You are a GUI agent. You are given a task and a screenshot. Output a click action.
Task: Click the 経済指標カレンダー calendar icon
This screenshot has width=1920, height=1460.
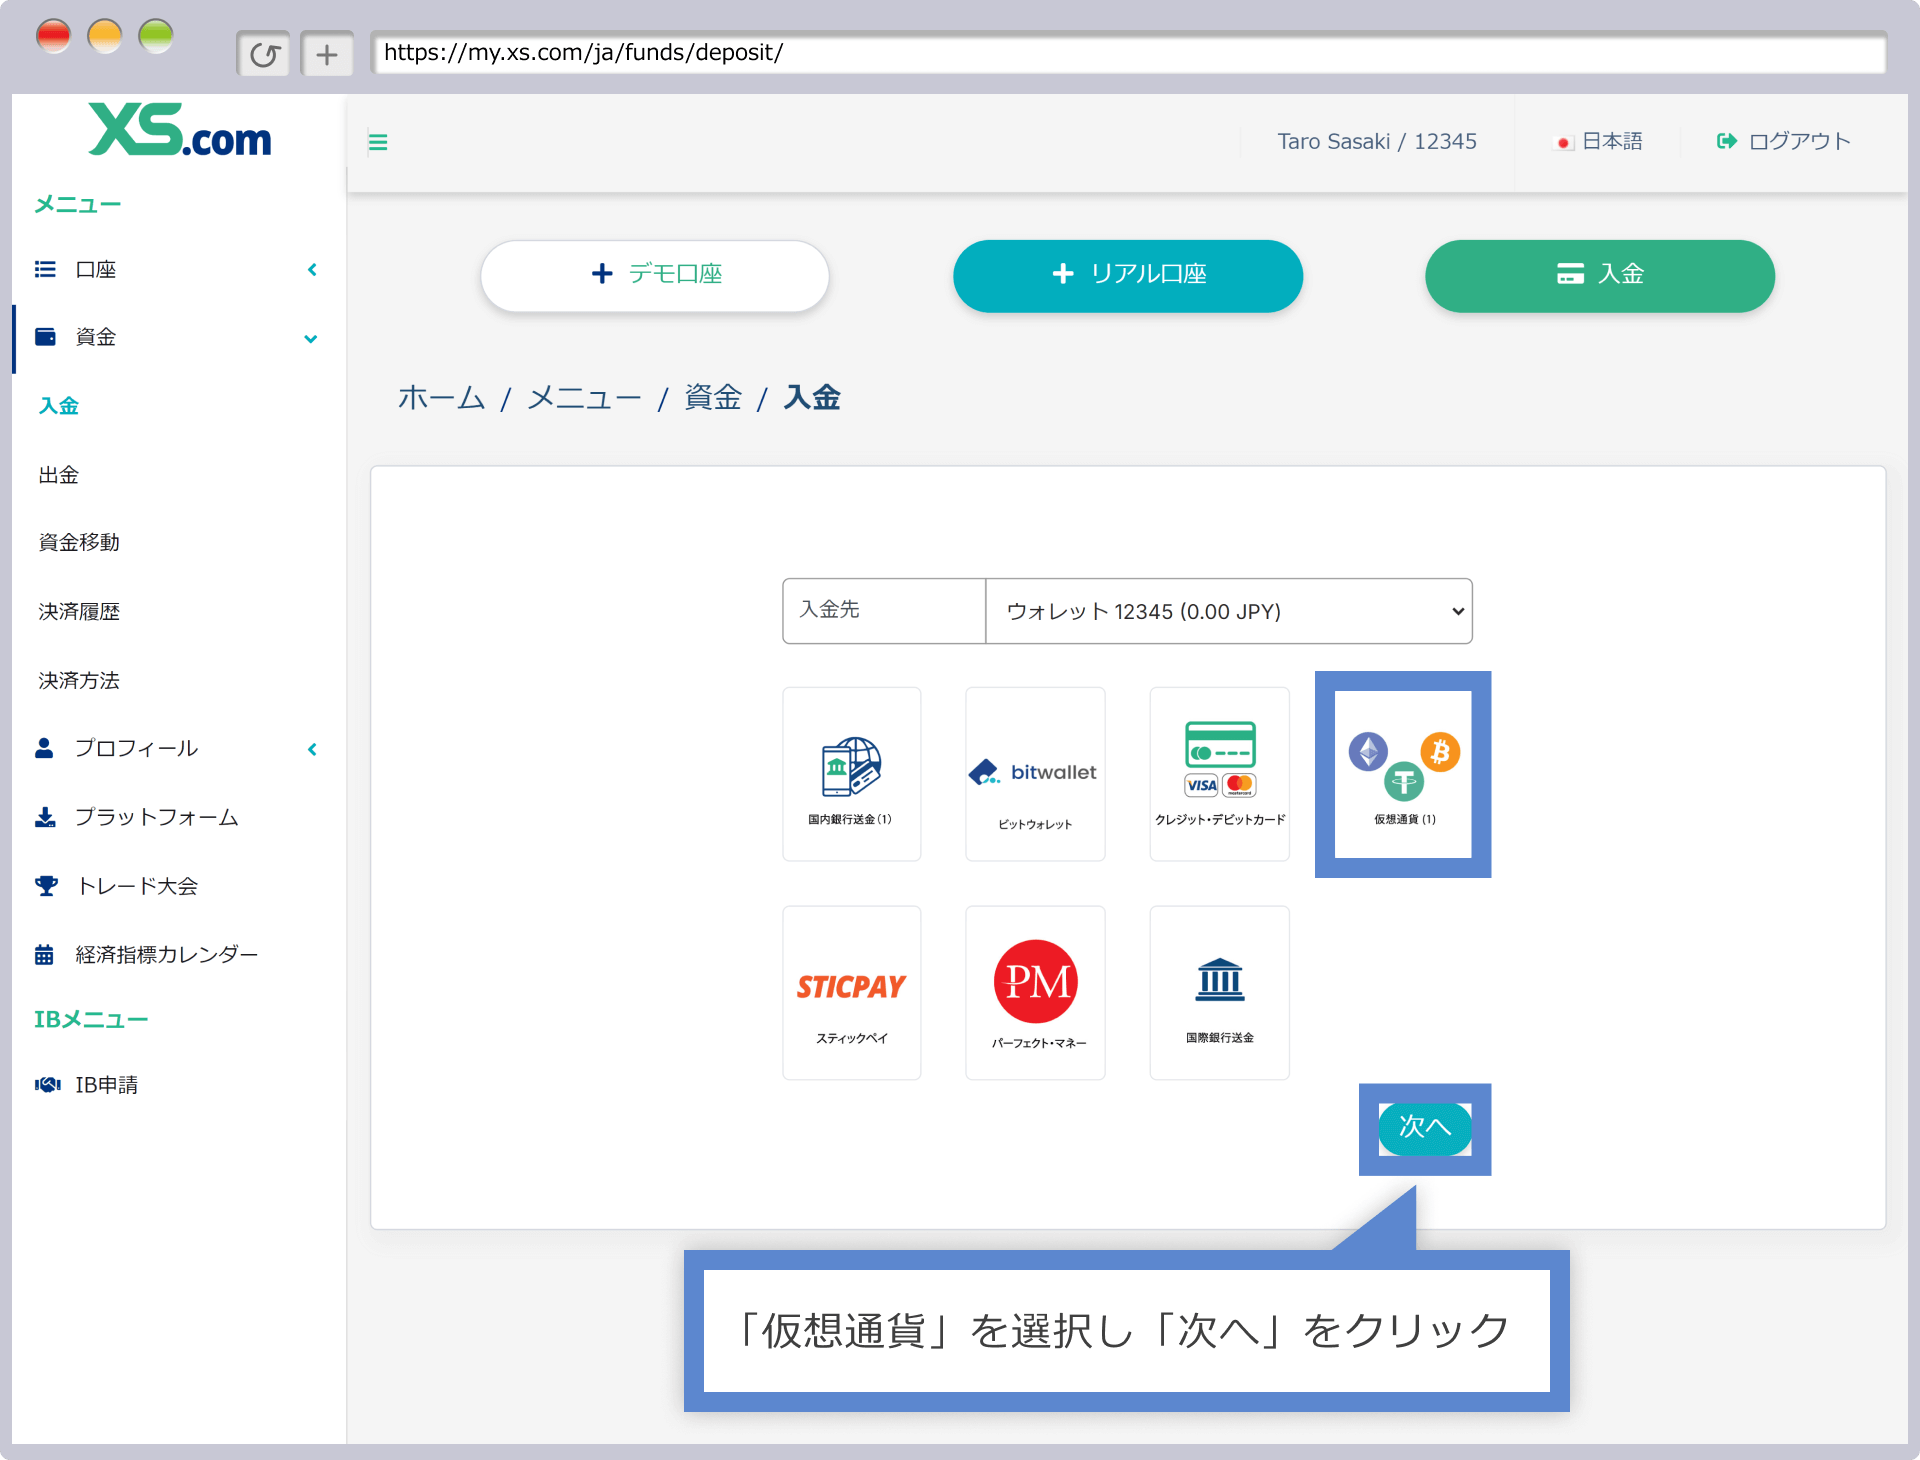coord(44,954)
